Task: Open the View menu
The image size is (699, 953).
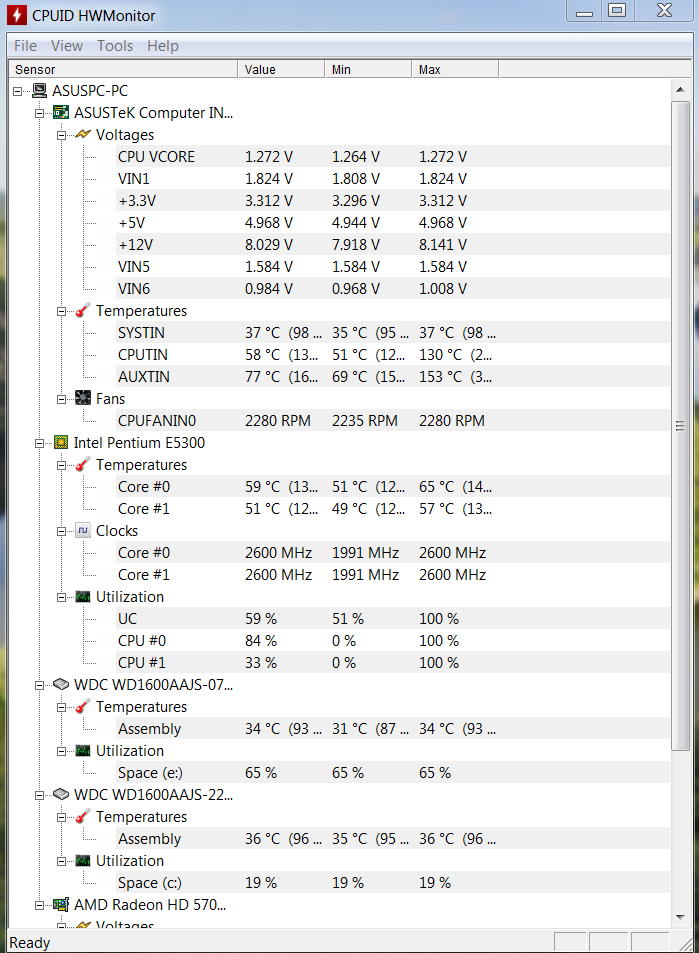Action: click(67, 46)
